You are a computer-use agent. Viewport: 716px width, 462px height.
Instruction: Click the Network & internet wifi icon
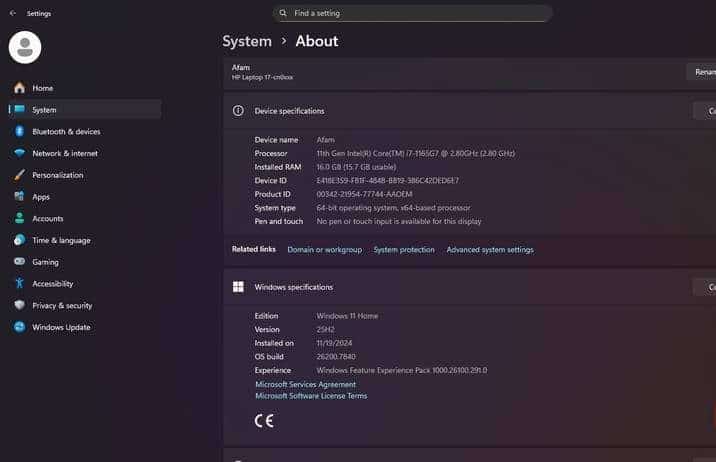[19, 153]
